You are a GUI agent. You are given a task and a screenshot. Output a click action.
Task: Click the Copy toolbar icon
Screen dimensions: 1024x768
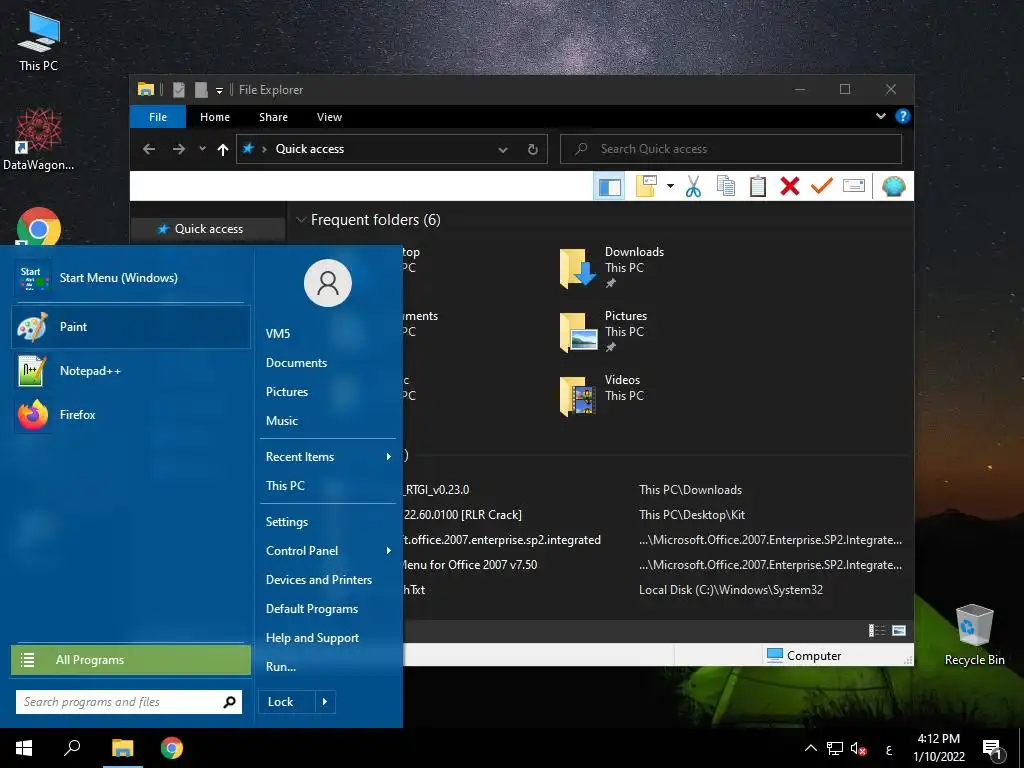tap(726, 187)
